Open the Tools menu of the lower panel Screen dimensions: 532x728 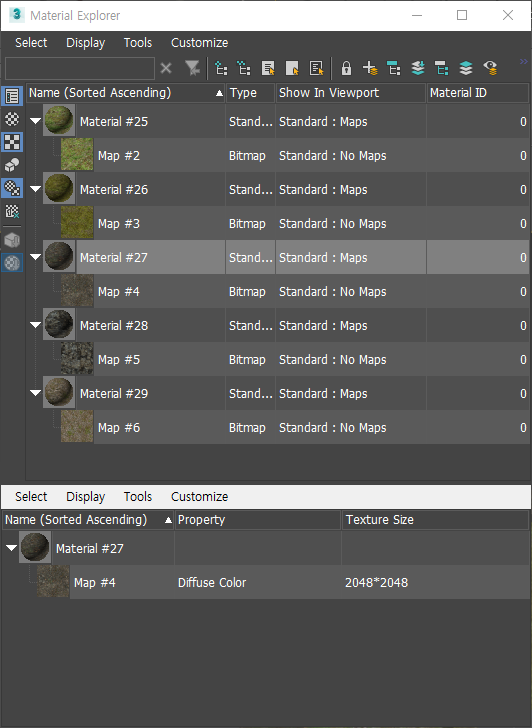(138, 497)
